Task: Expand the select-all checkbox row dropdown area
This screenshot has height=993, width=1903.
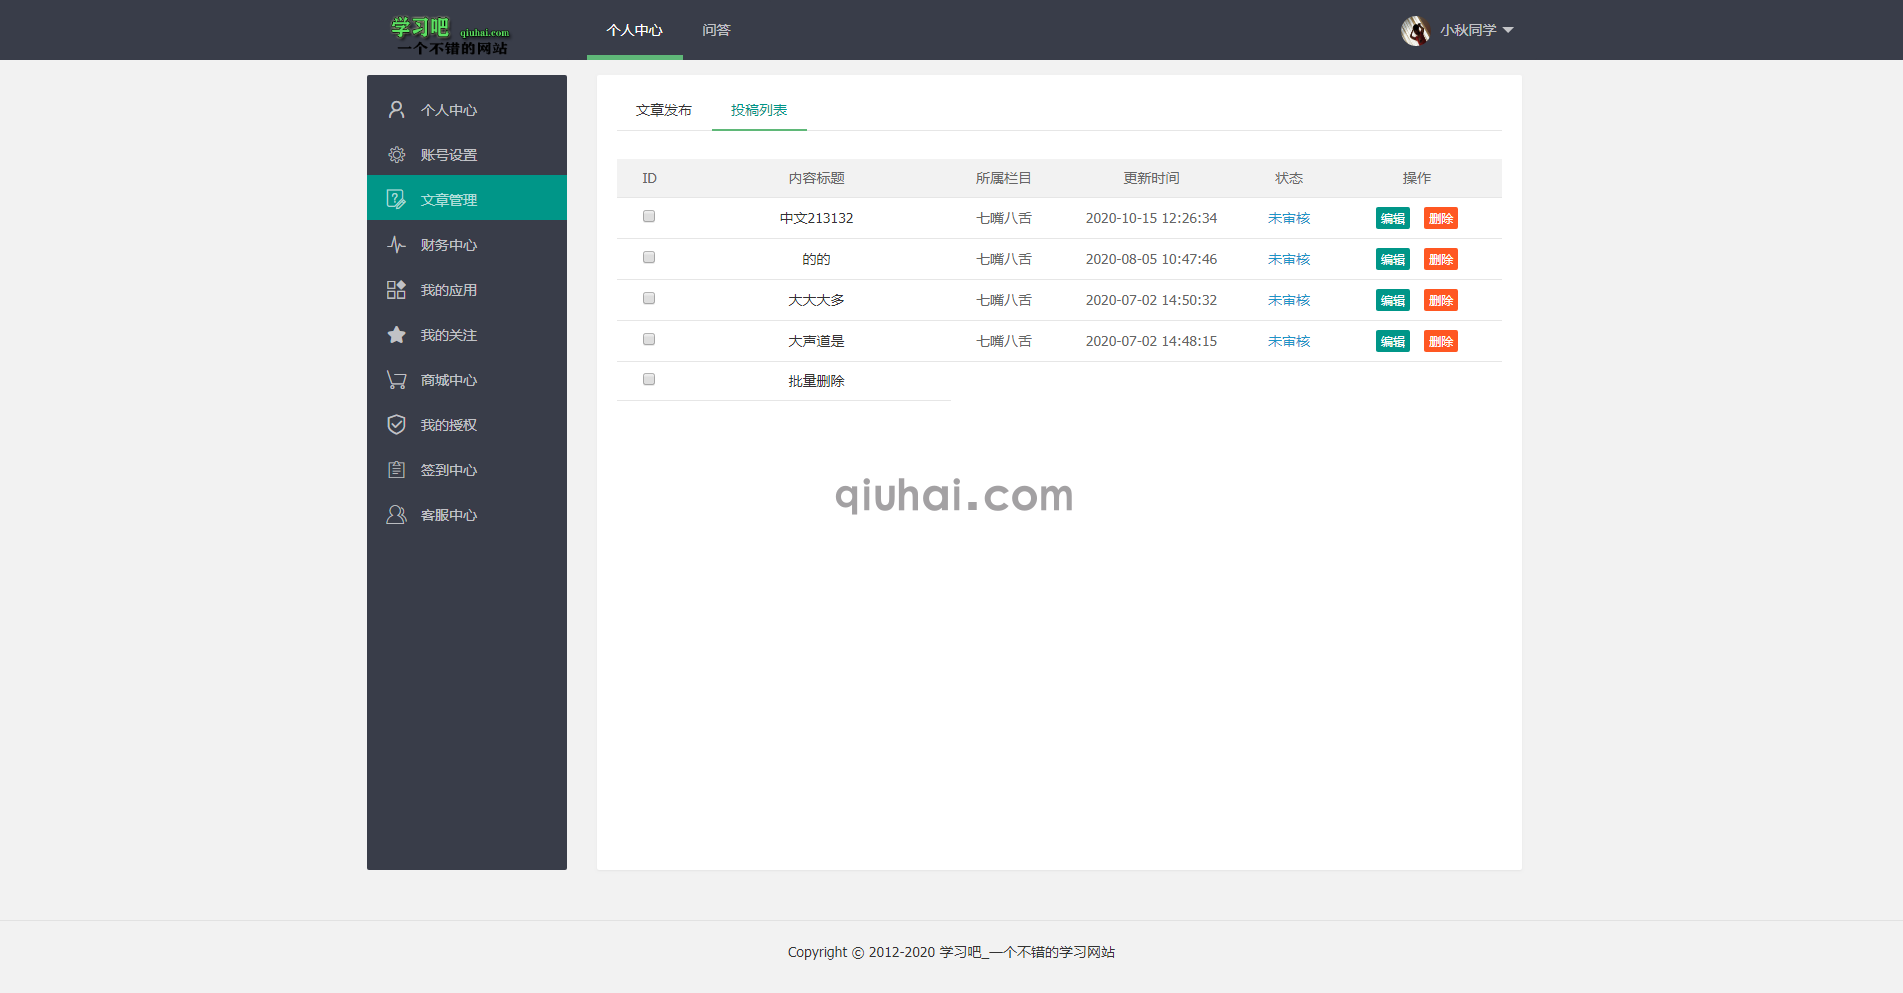Action: tap(648, 379)
